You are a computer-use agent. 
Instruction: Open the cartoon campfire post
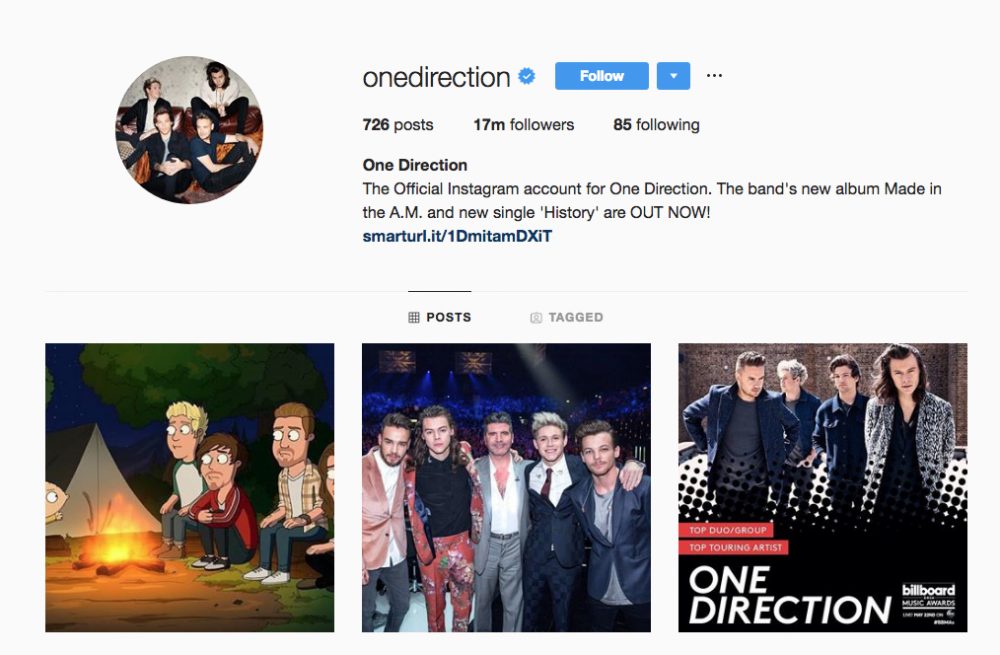pyautogui.click(x=189, y=488)
